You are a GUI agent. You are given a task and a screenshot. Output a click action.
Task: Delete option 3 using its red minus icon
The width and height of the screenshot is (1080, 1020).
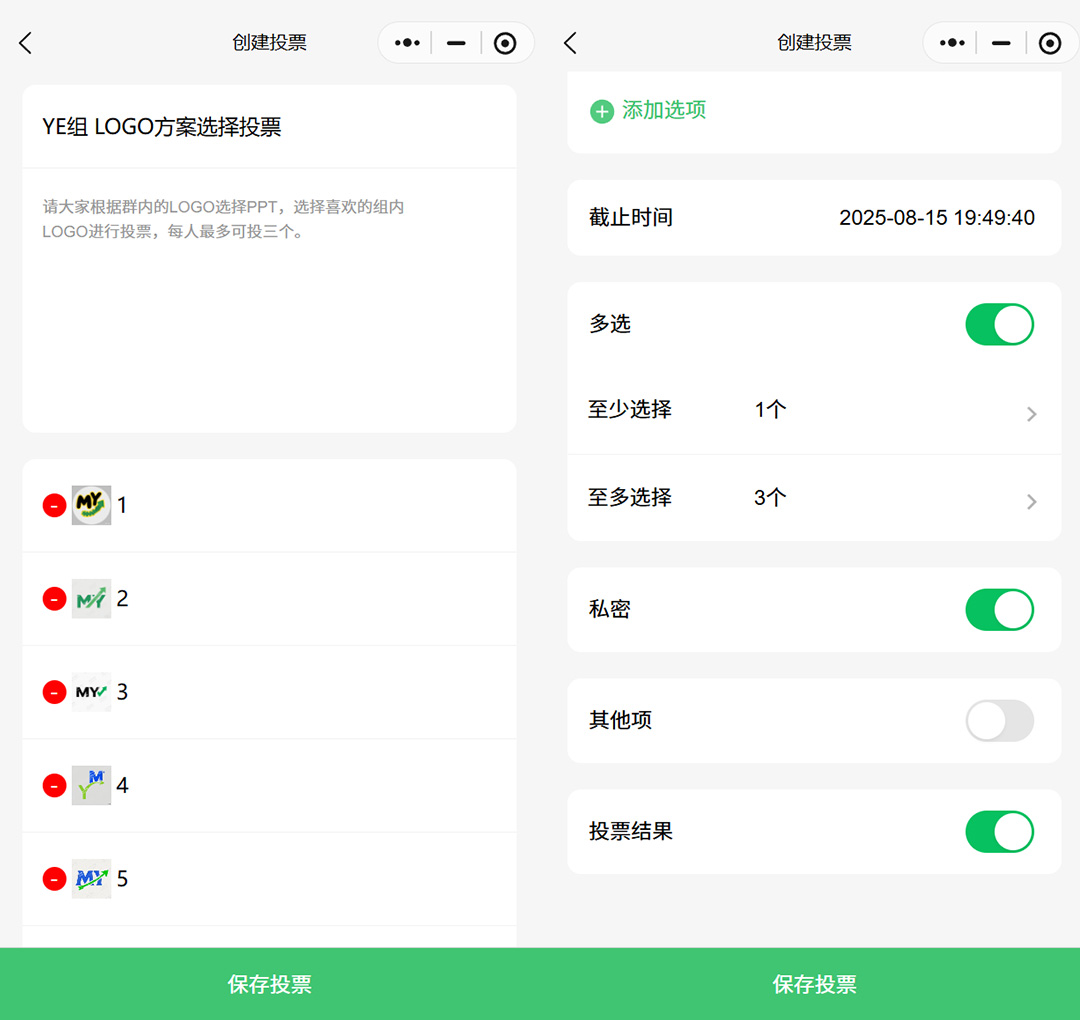[54, 692]
